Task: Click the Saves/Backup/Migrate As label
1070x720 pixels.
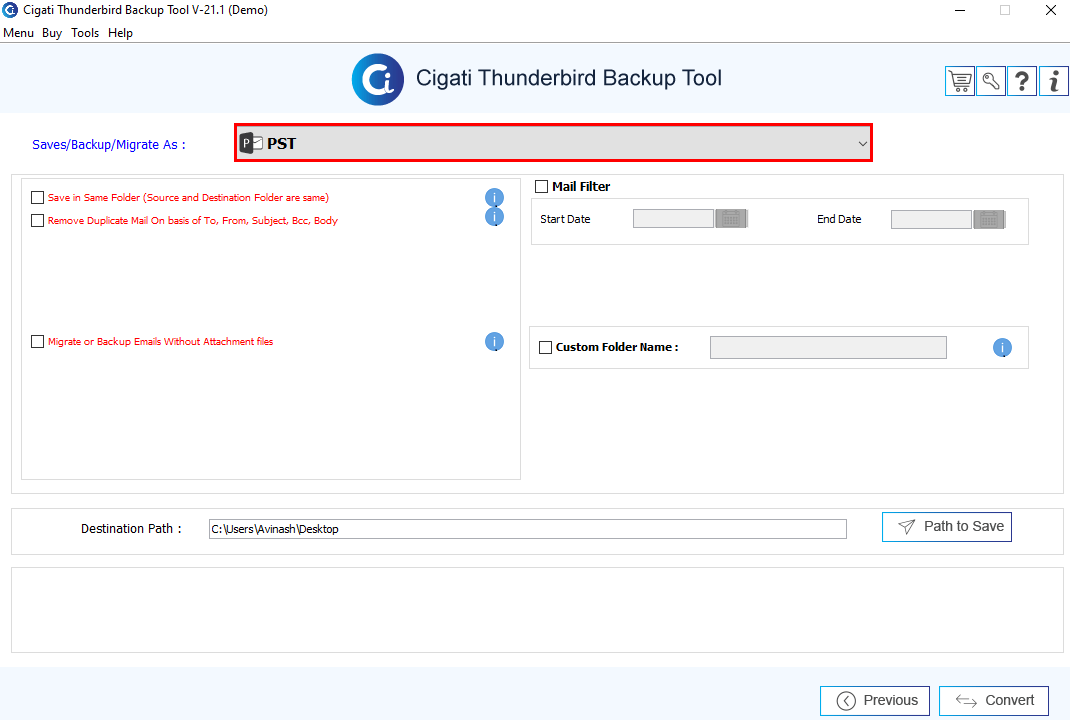Action: point(109,145)
